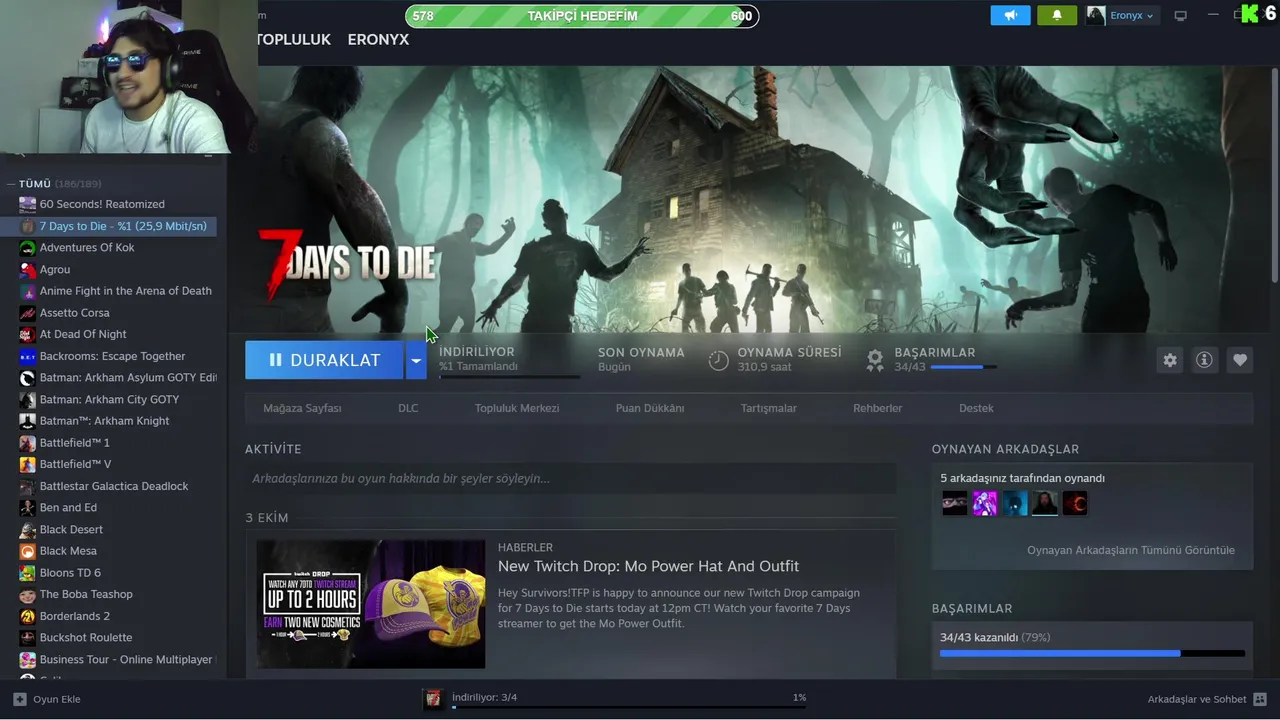Click the Oyun Ekle plus icon
This screenshot has height=720, width=1280.
tap(20, 699)
